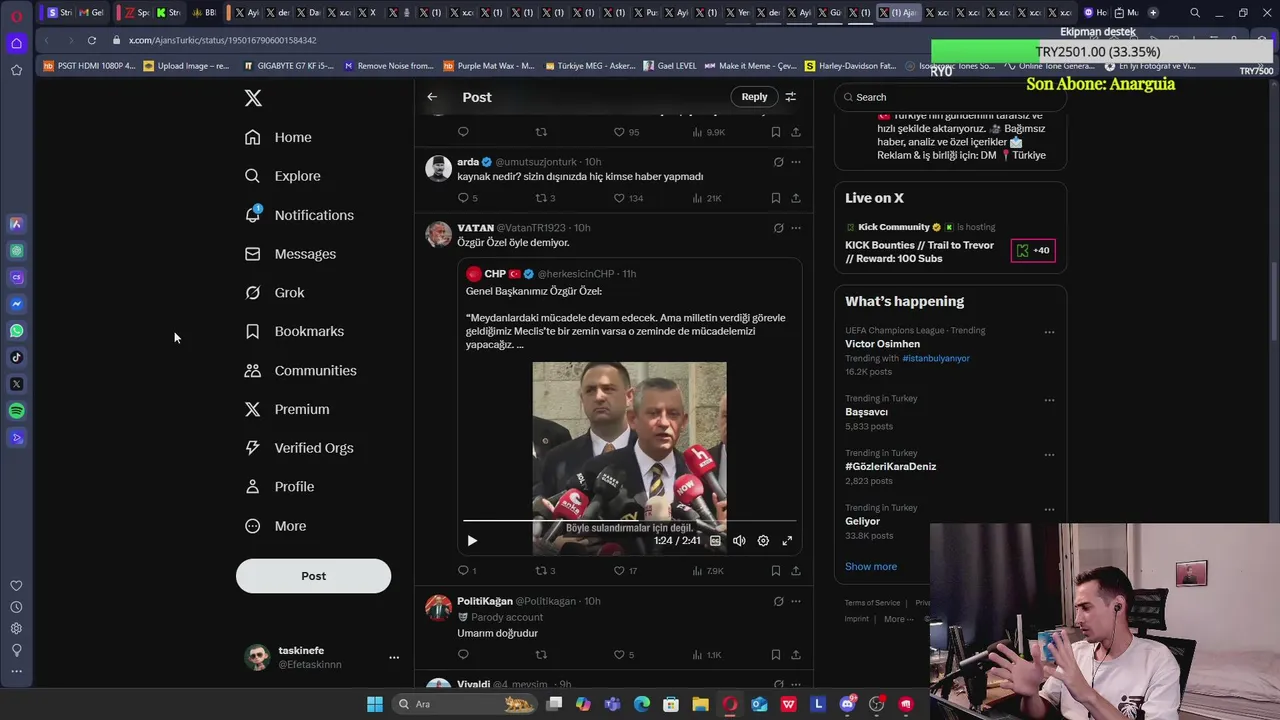The width and height of the screenshot is (1280, 720).
Task: Click the X logo in sidebar
Action: (x=253, y=98)
